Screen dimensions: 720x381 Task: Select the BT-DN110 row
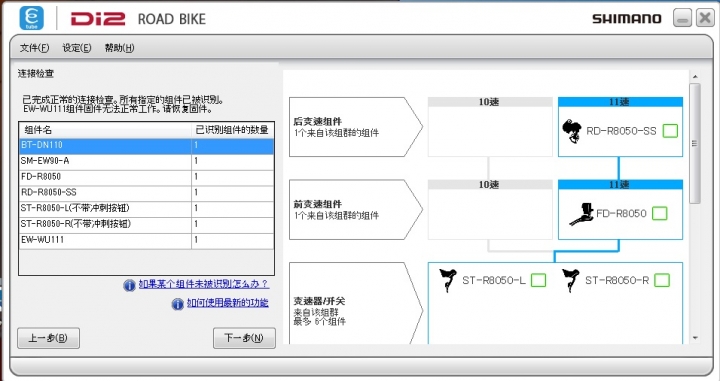(146, 145)
